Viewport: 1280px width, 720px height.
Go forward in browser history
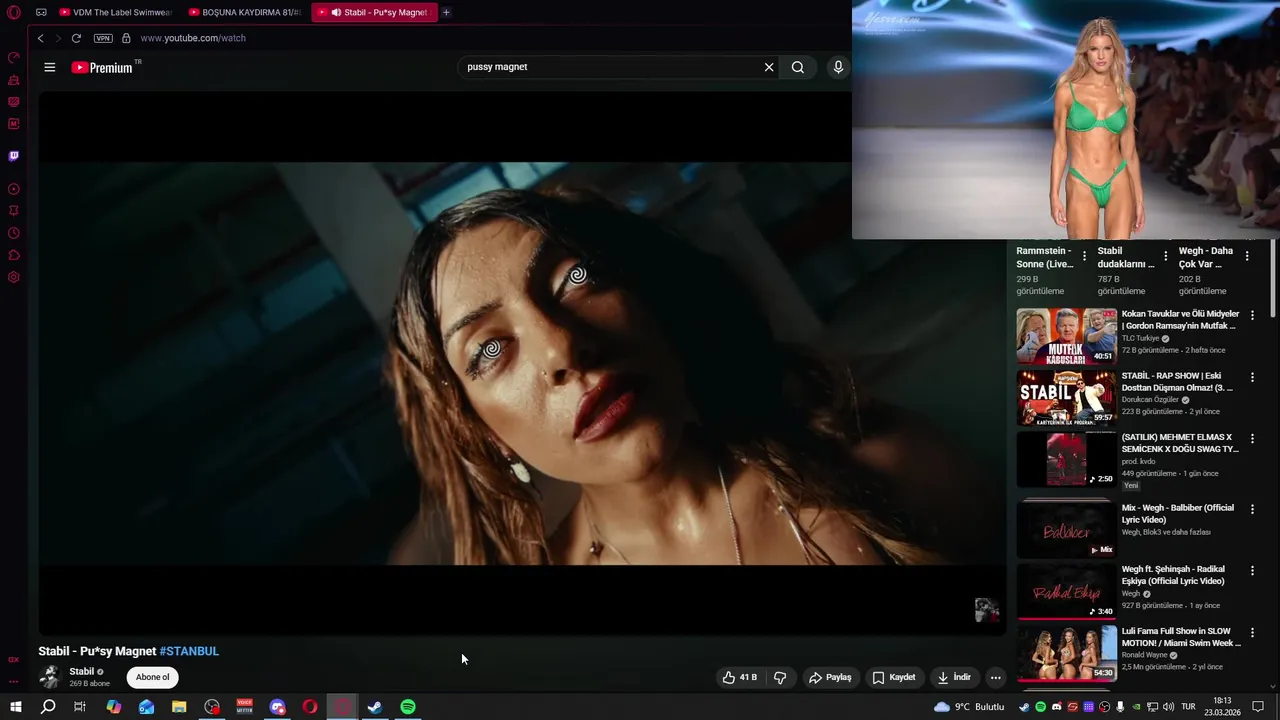(57, 38)
